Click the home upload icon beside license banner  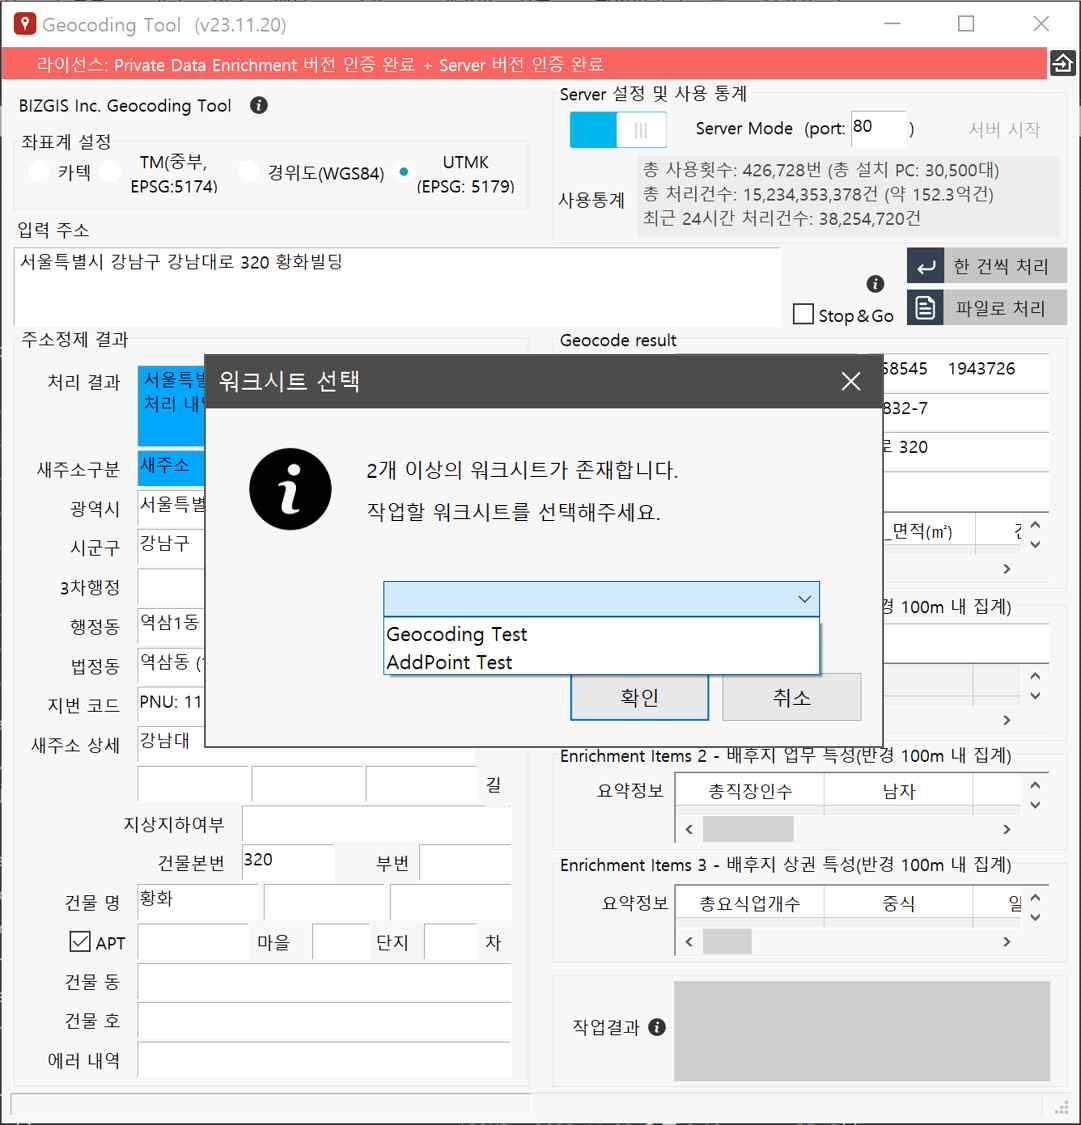pyautogui.click(x=1062, y=64)
